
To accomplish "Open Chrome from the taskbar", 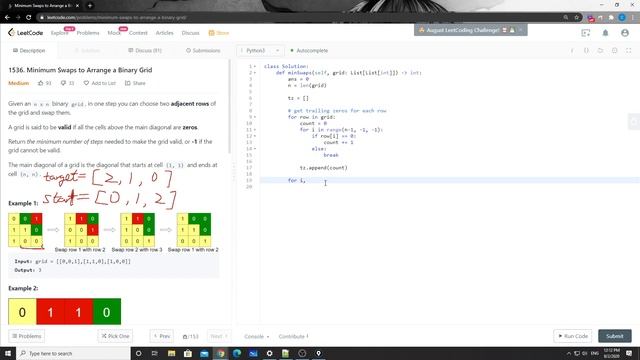I will [x=221, y=353].
